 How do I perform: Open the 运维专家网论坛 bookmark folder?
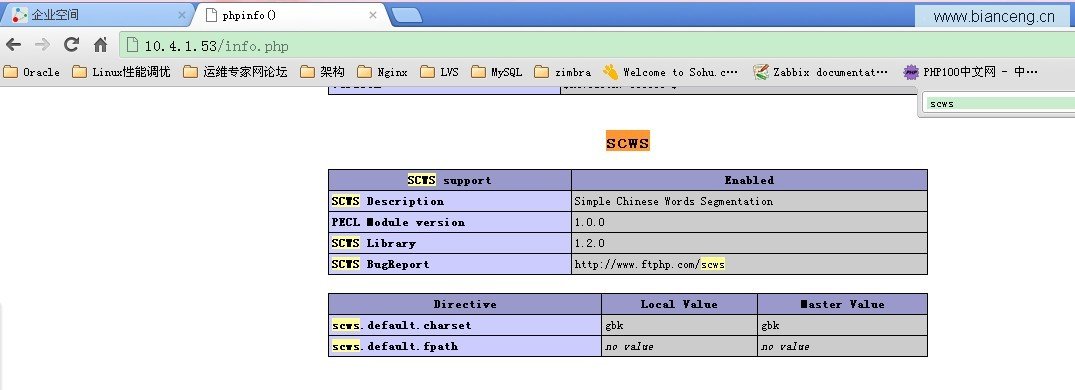tap(235, 72)
